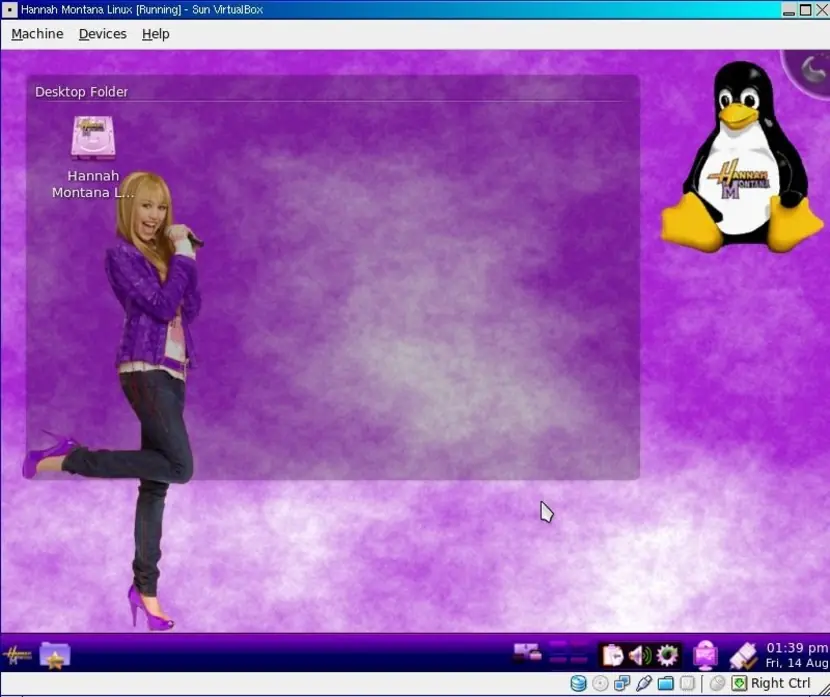Maximize the VirtualBox window

[x=805, y=10]
